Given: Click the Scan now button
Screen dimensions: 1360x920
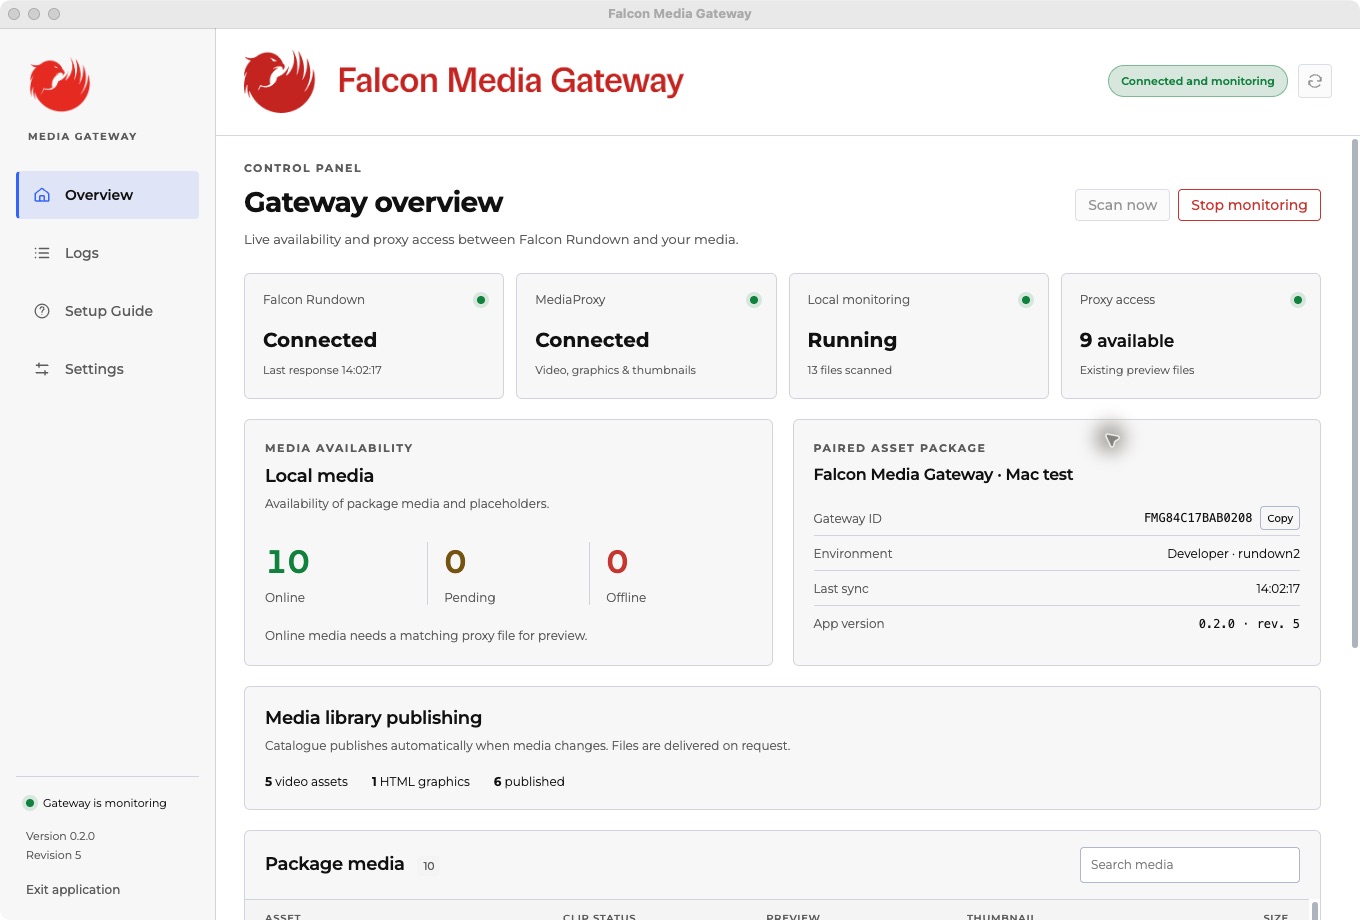Looking at the screenshot, I should (x=1122, y=205).
